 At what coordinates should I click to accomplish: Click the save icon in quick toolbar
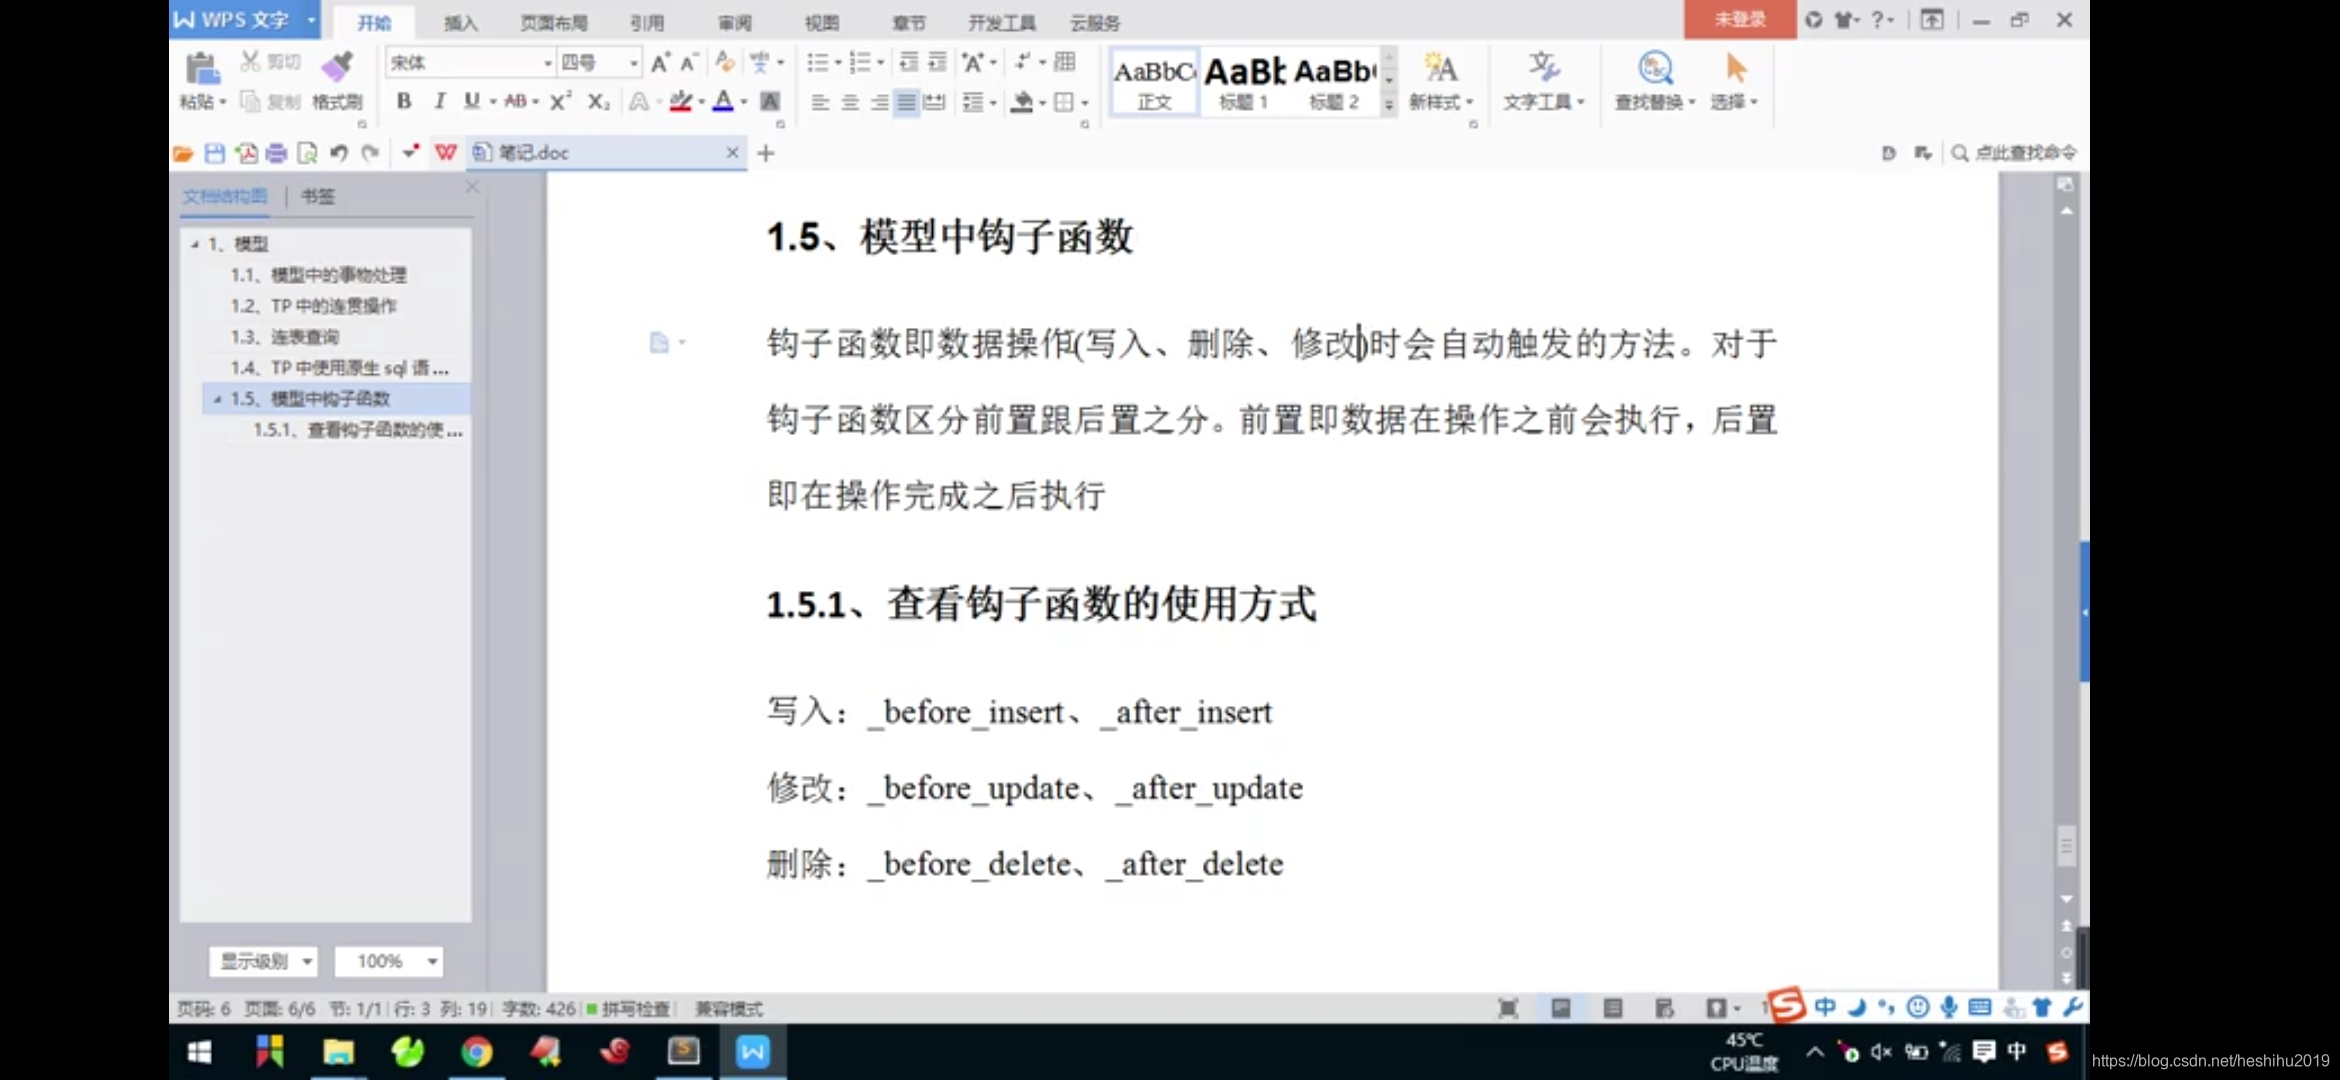[214, 153]
